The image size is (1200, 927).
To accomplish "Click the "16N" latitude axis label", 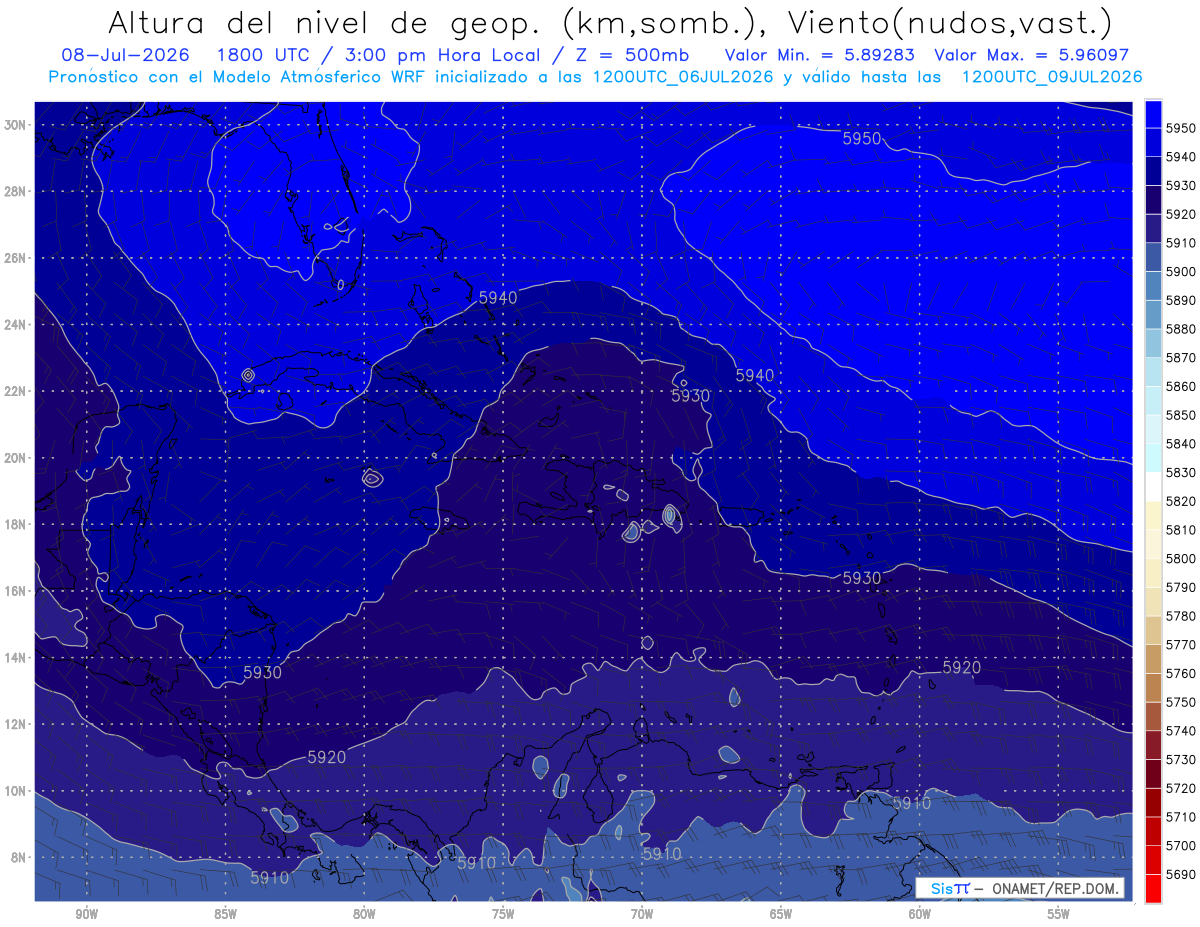I will [17, 591].
